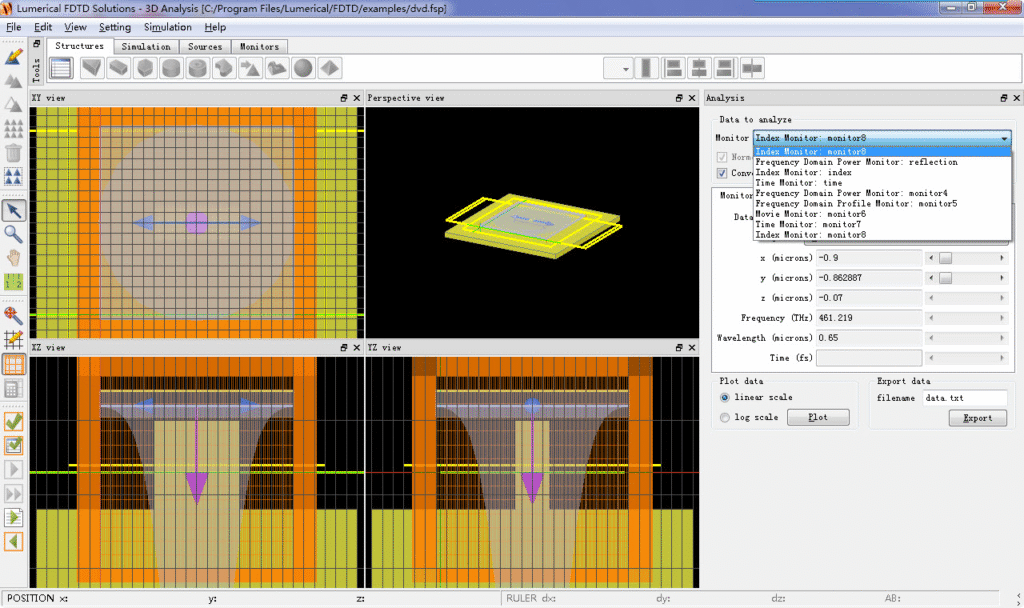Screen dimensions: 1024x608
Task: Open the structures table list icon
Action: (61, 68)
